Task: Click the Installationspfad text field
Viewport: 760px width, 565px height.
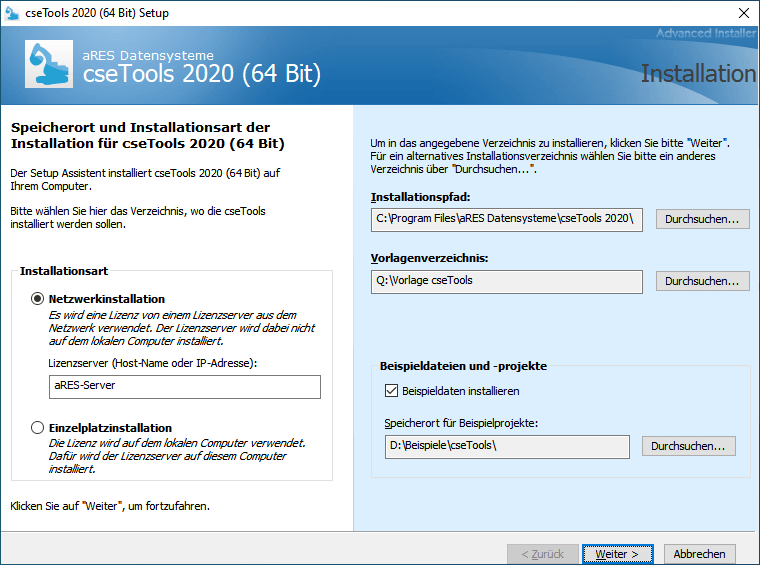Action: point(506,219)
